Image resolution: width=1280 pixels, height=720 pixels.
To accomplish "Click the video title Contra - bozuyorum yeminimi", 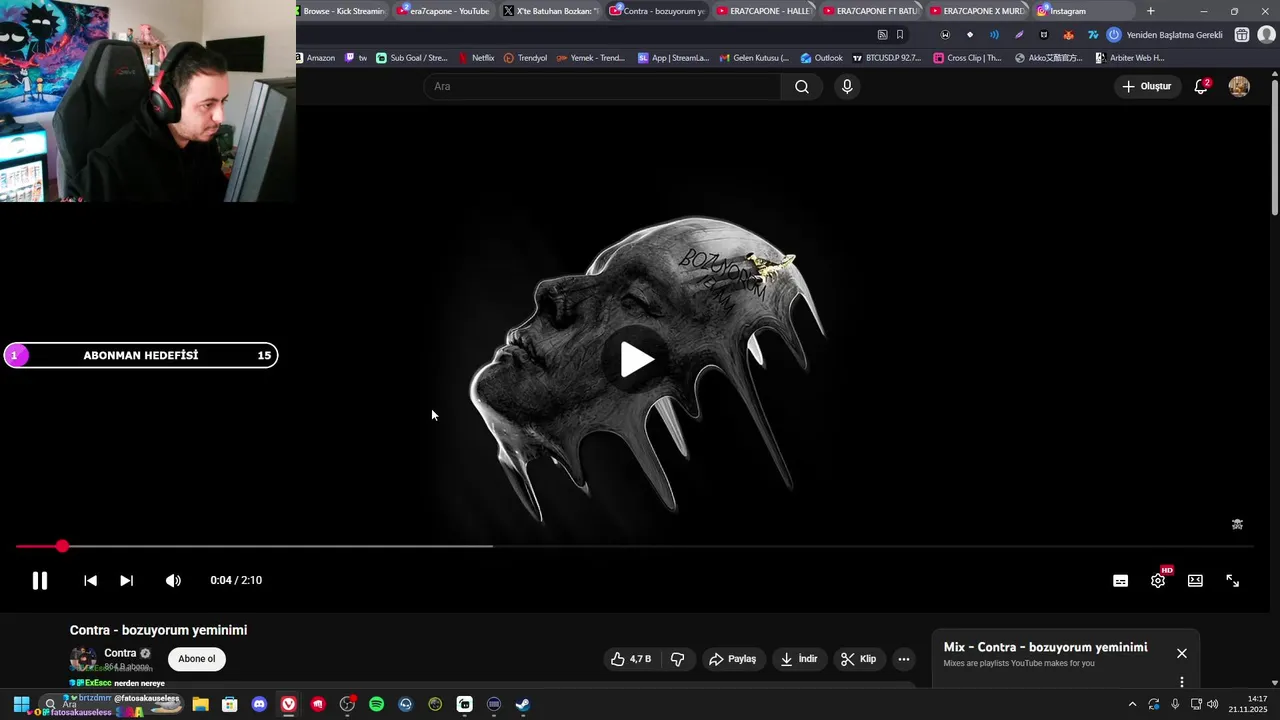I will (x=158, y=630).
